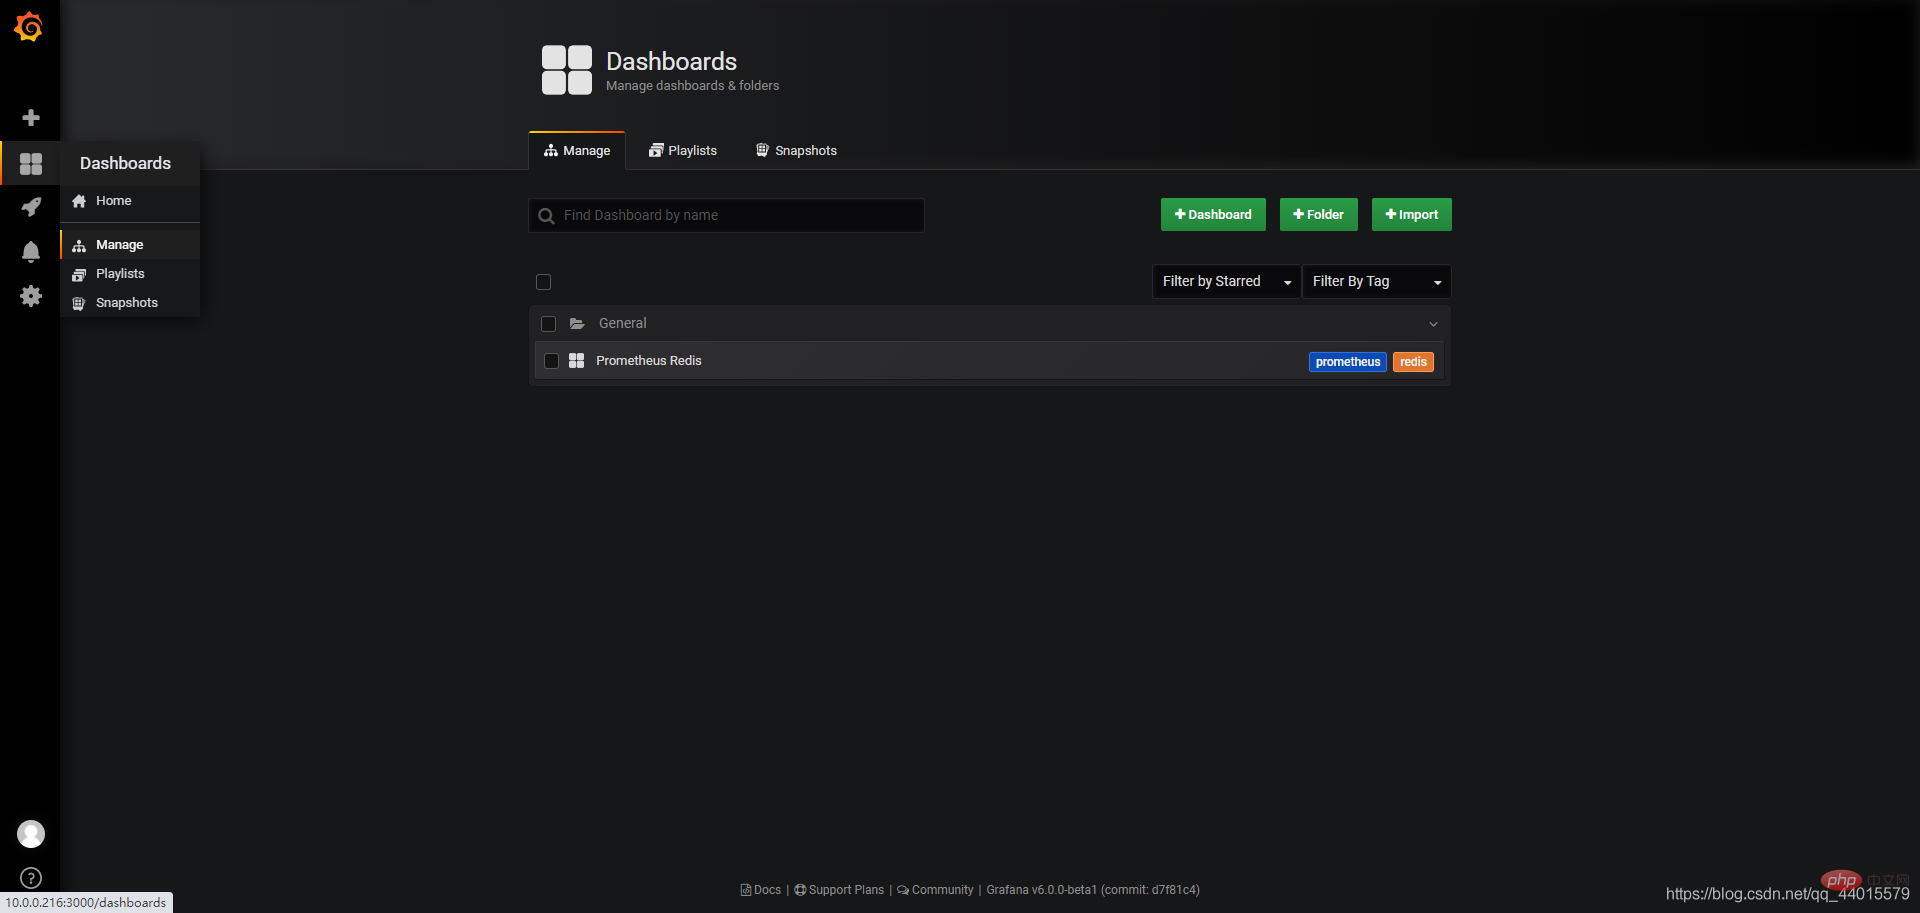The image size is (1920, 913).
Task: Click the Grafana logo icon
Action: [29, 27]
